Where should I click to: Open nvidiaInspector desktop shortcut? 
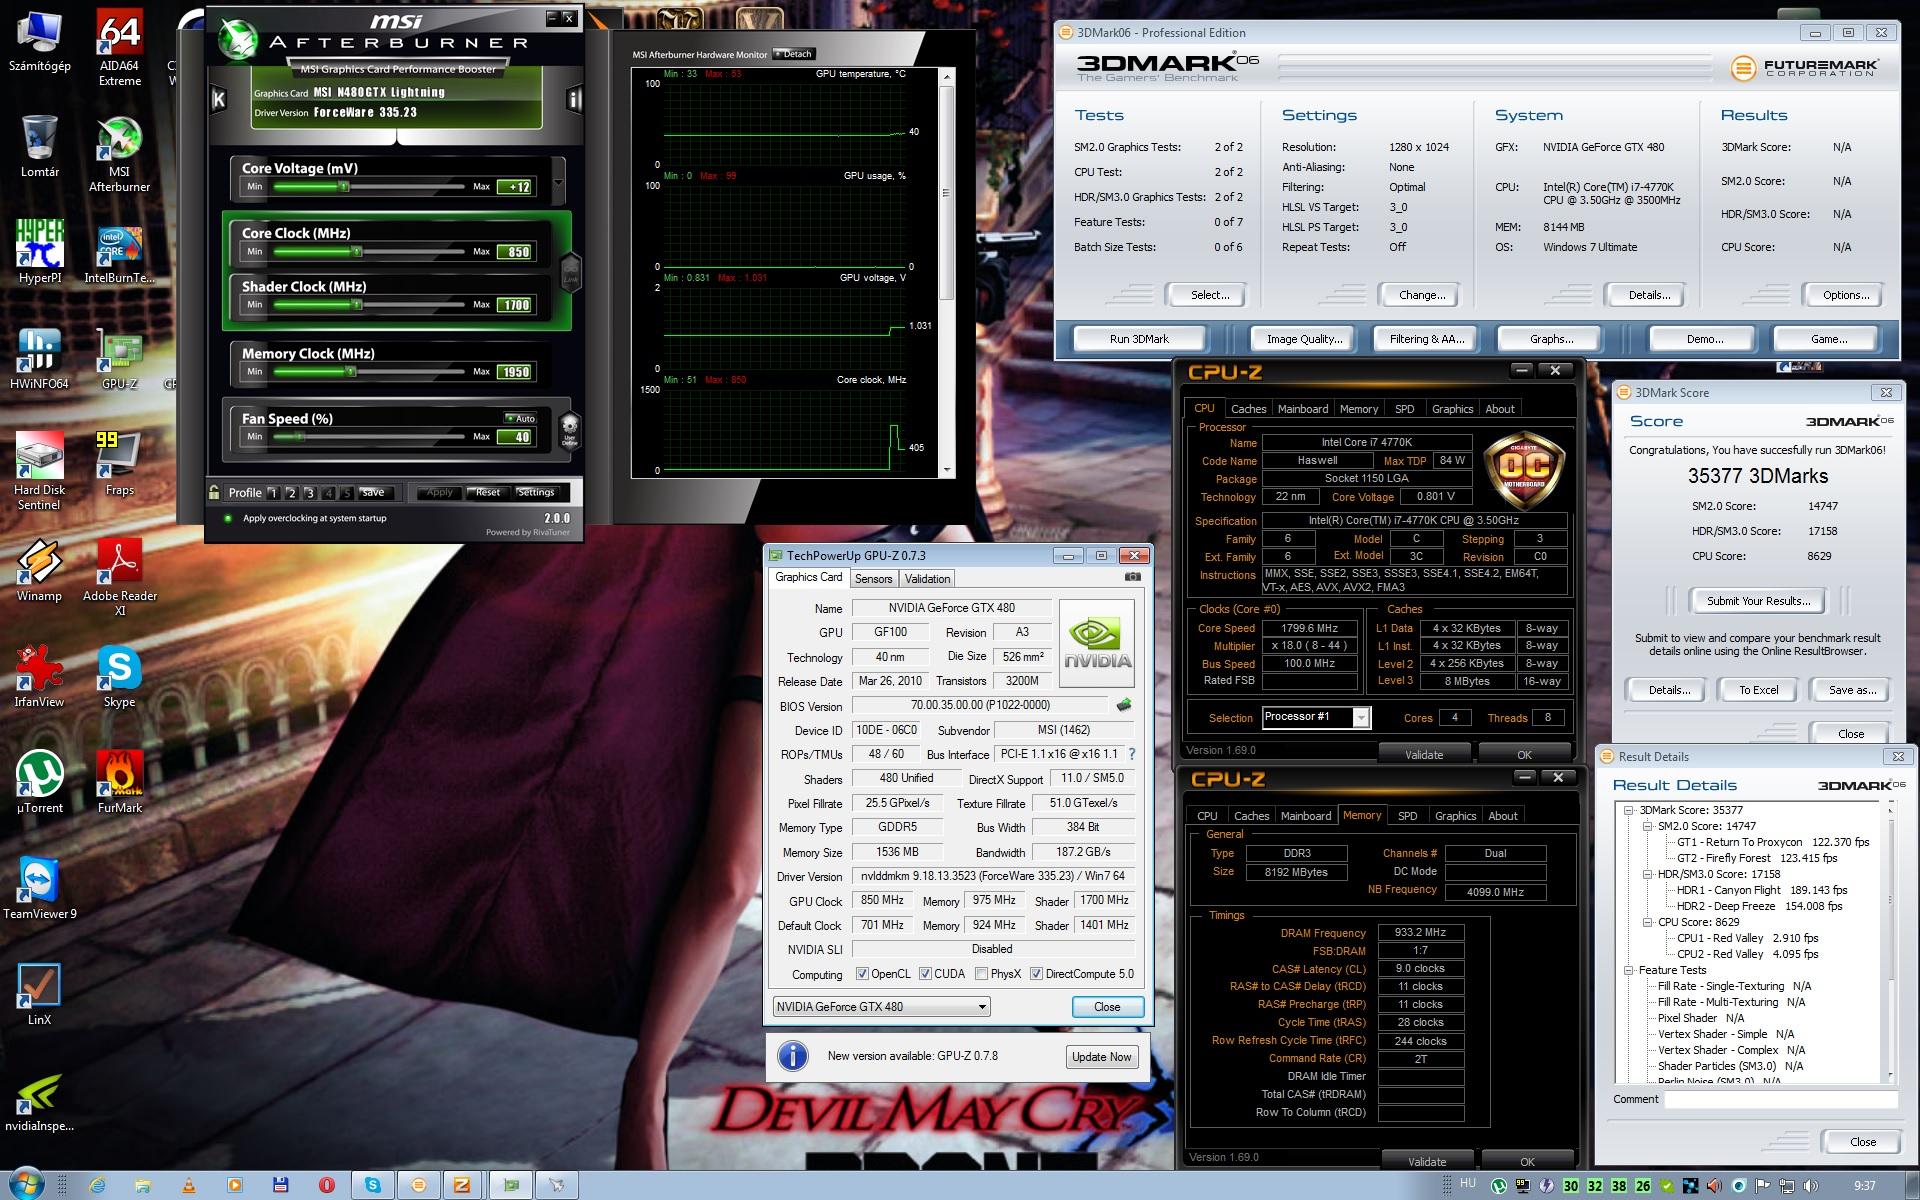39,1101
